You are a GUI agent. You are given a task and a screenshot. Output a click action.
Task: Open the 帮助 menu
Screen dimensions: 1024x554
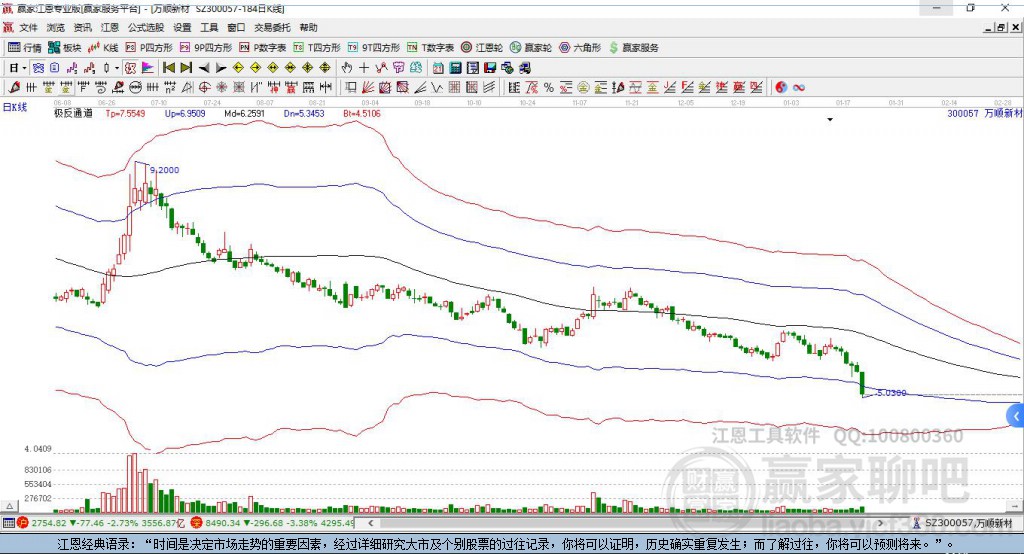[x=308, y=27]
